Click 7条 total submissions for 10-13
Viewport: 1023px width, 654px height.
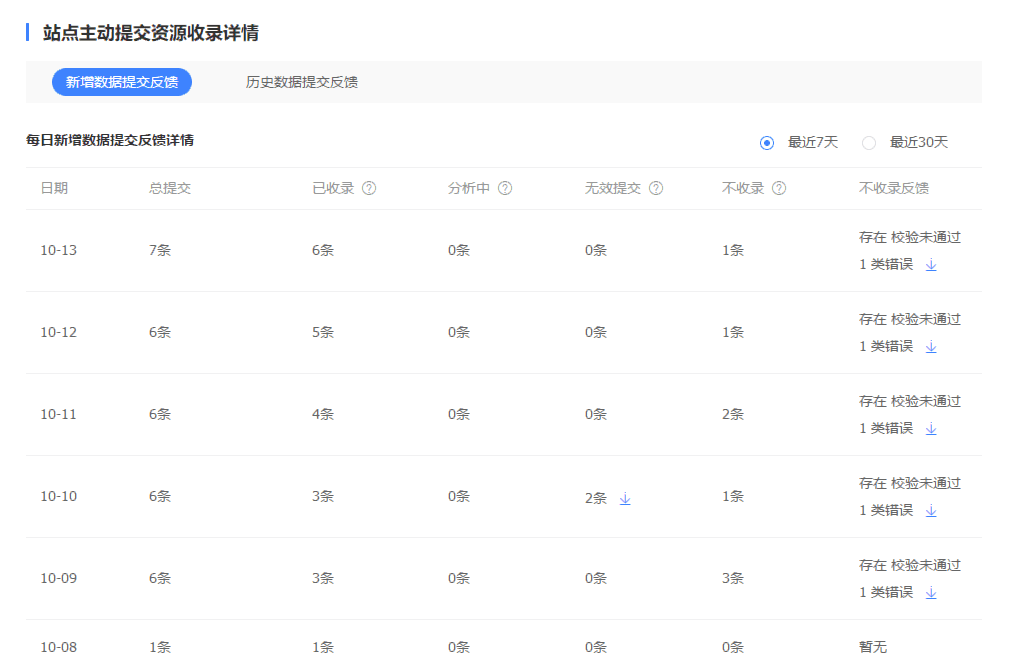(160, 251)
